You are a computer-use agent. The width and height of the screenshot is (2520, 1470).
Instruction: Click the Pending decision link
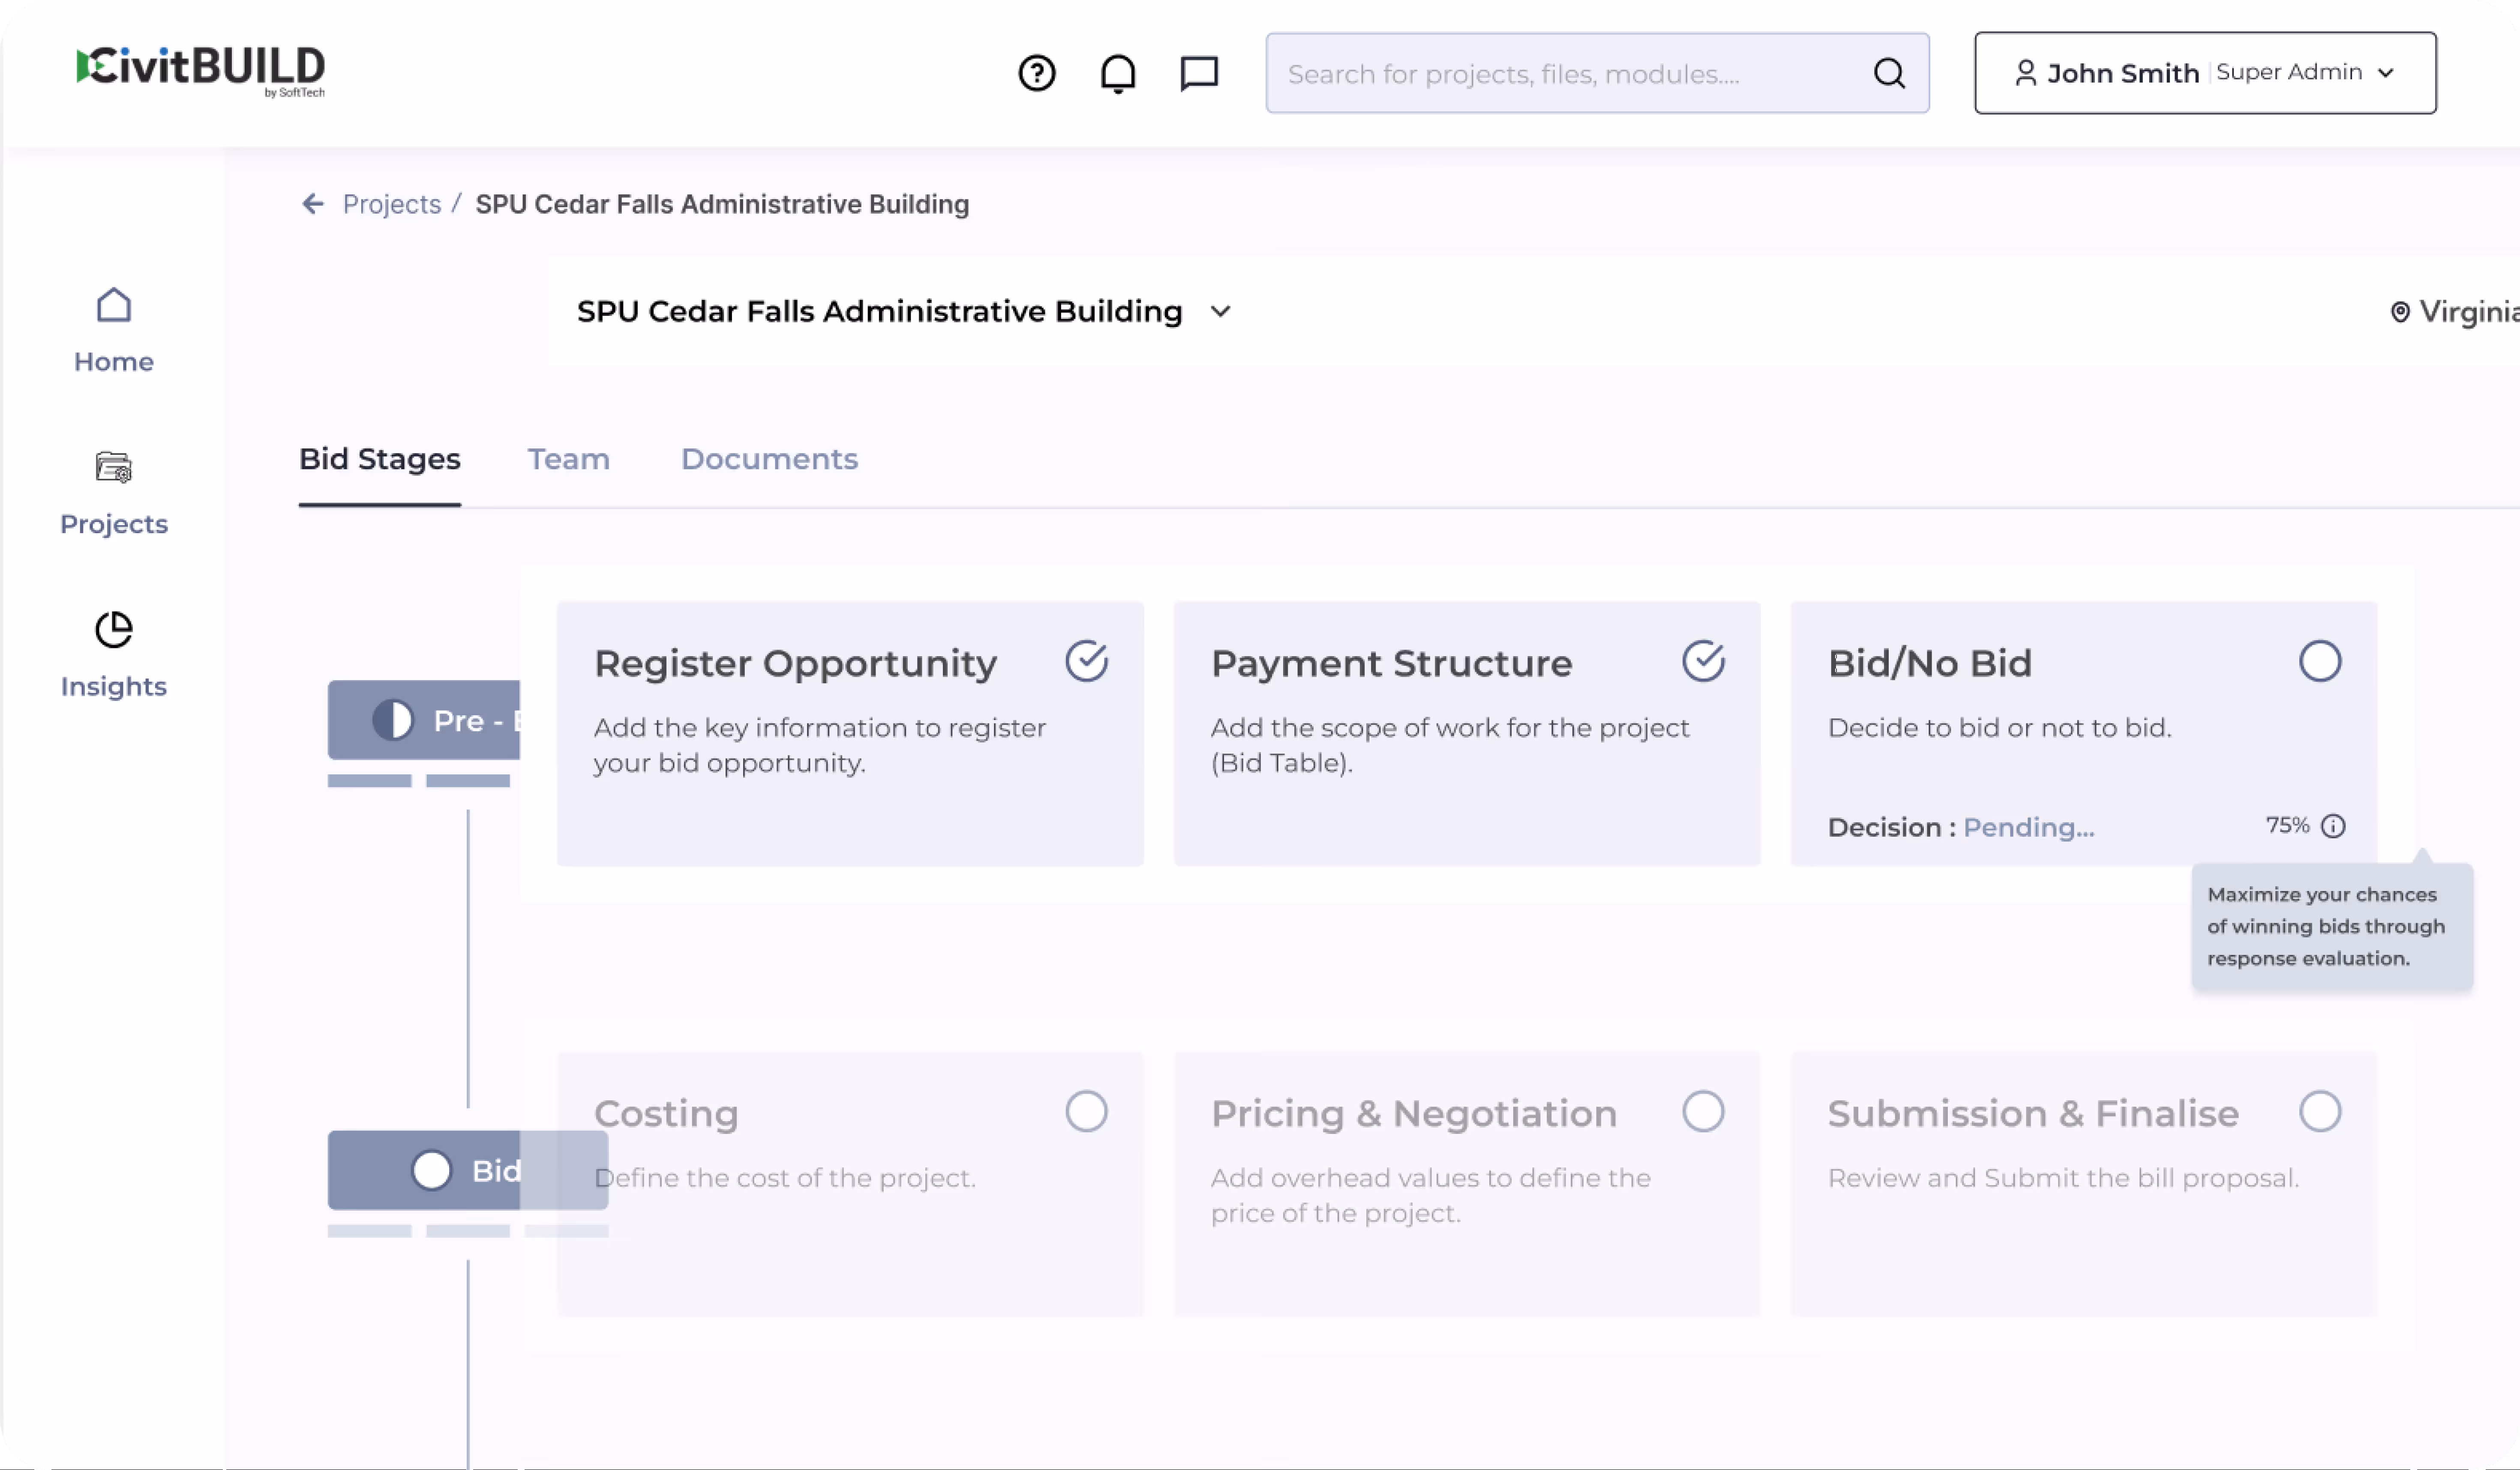click(x=2028, y=827)
